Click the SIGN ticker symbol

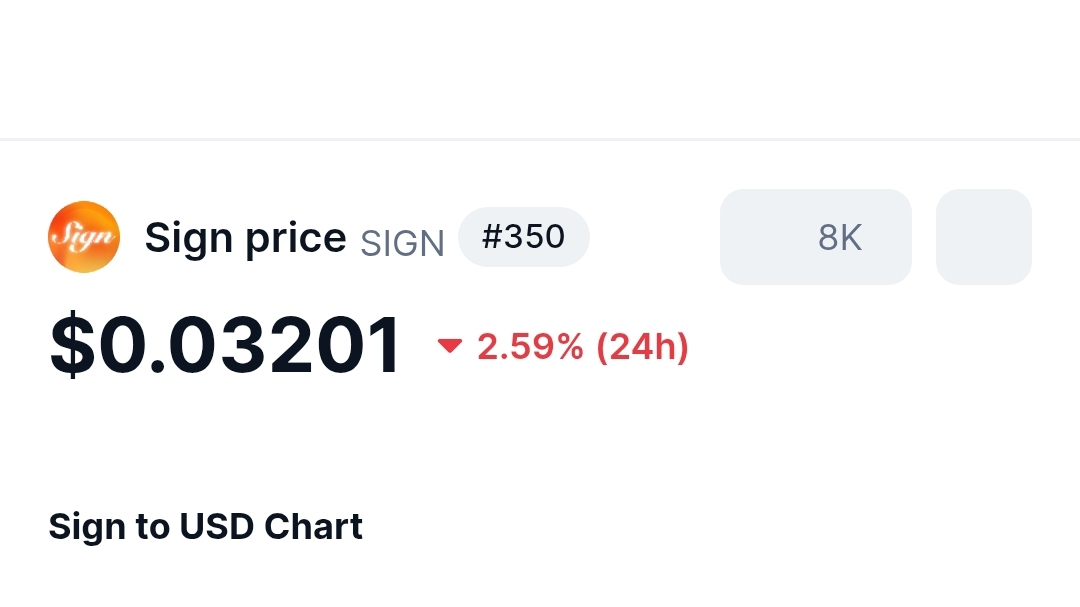[402, 243]
